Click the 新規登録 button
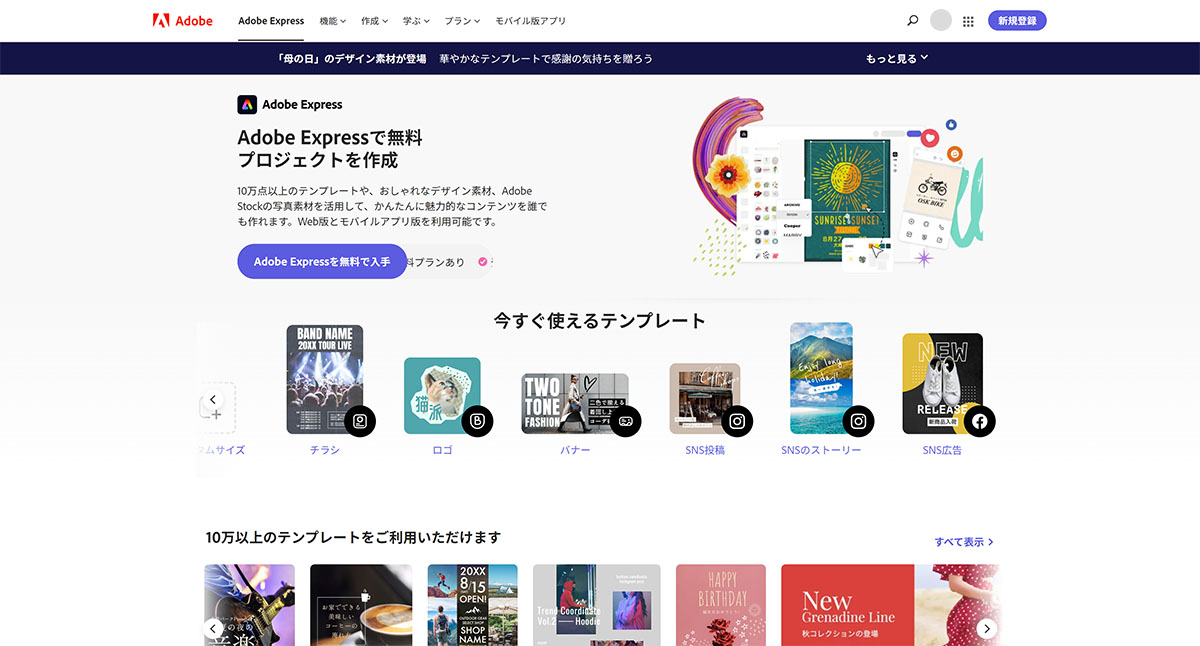1200x646 pixels. pyautogui.click(x=1017, y=20)
